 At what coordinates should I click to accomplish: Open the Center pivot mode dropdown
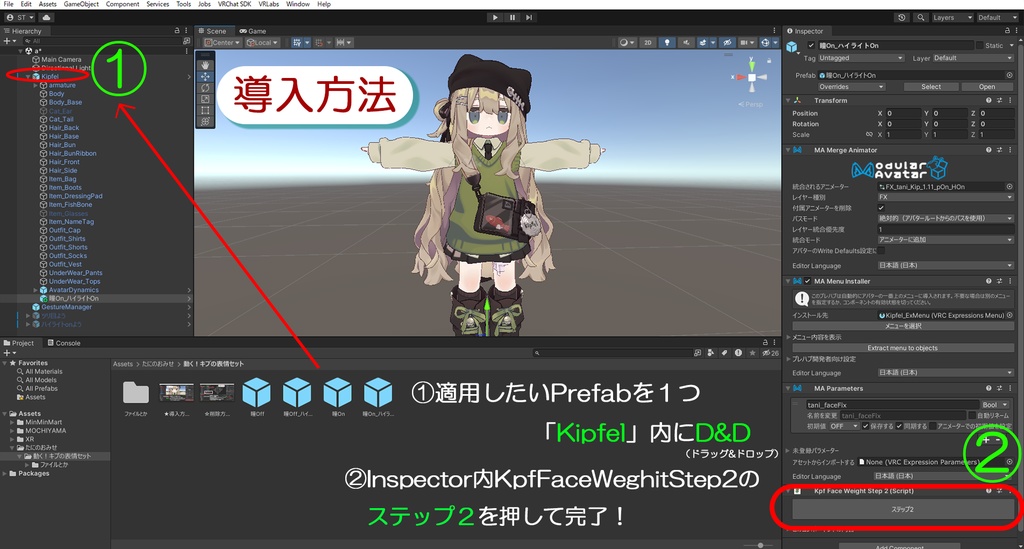pyautogui.click(x=223, y=42)
